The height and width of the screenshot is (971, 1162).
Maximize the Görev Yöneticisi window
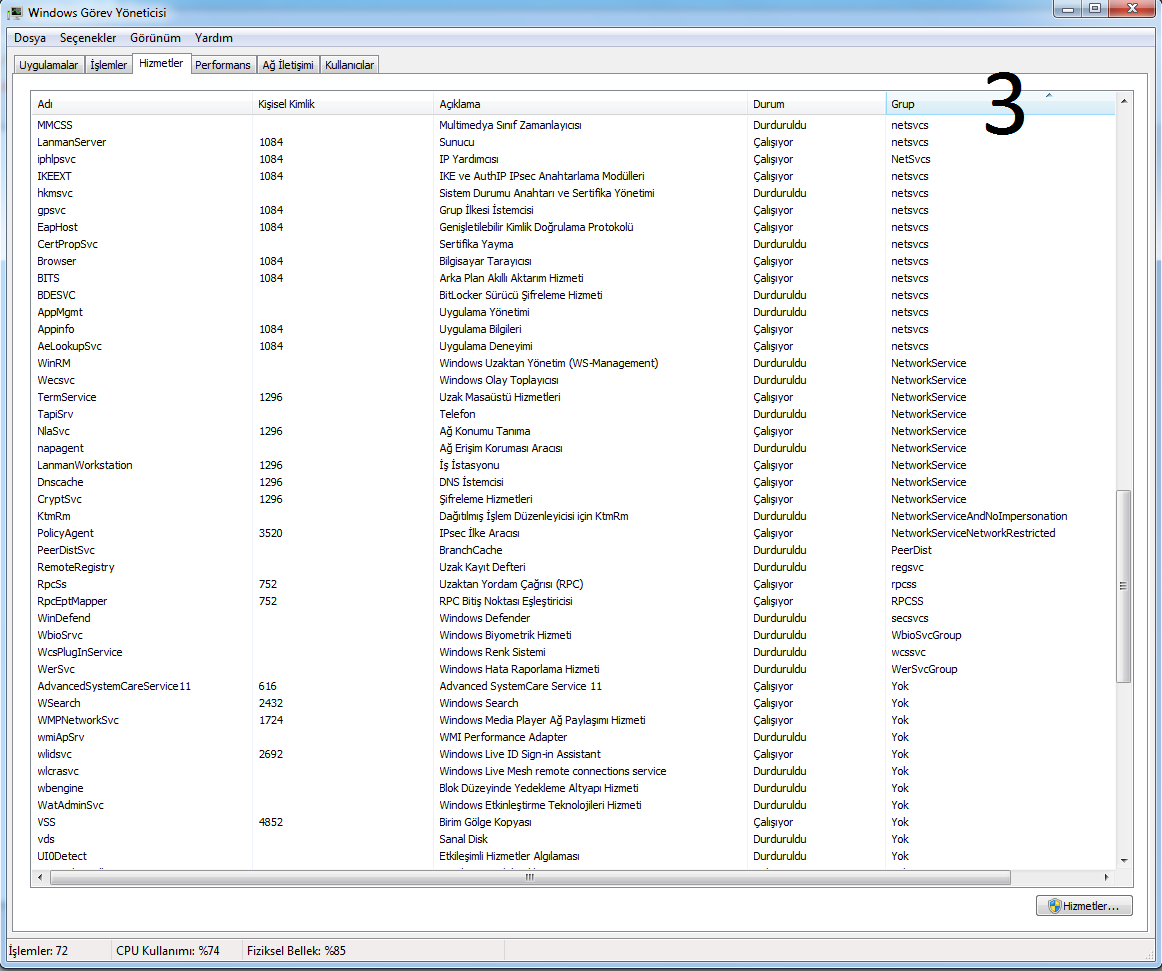(x=1095, y=9)
